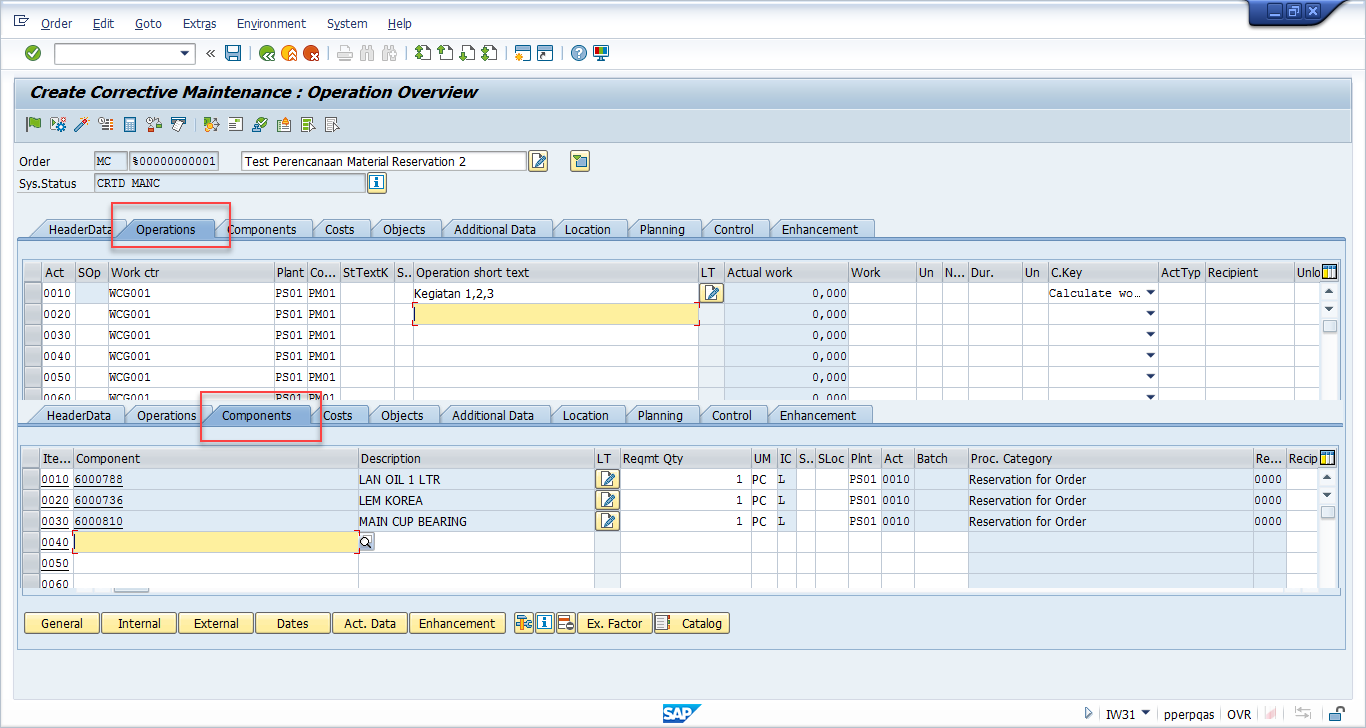
Task: Go back using the green arrow icon
Action: [267, 53]
